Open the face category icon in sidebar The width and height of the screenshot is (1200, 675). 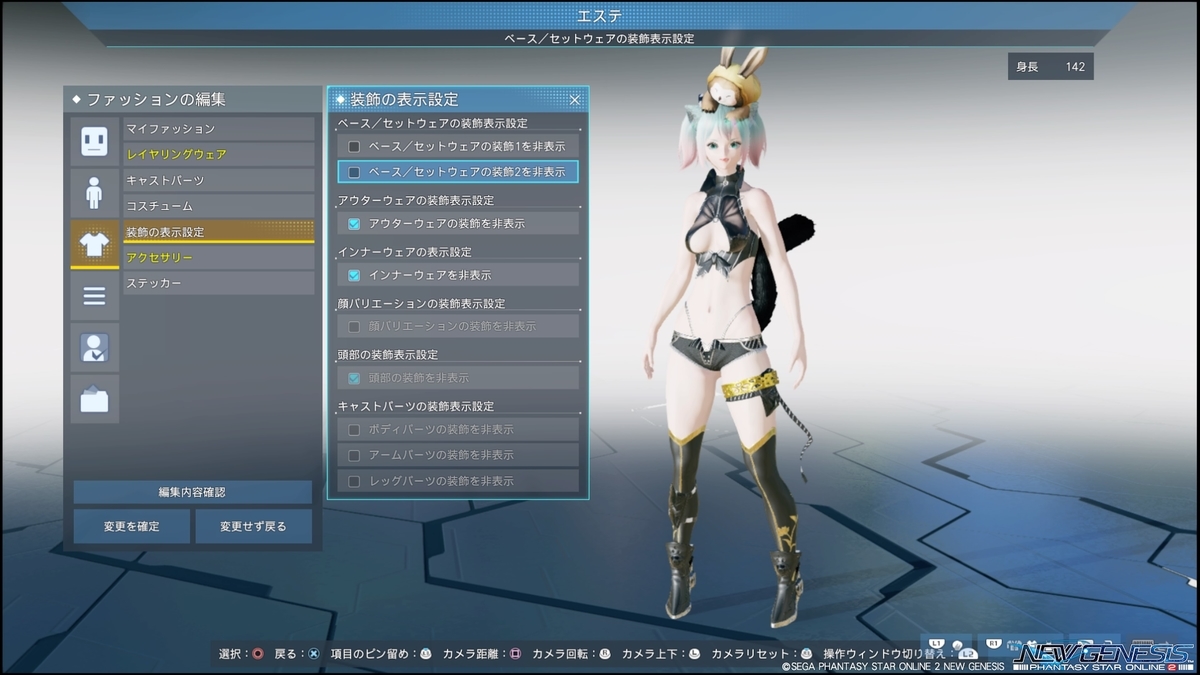[x=94, y=141]
